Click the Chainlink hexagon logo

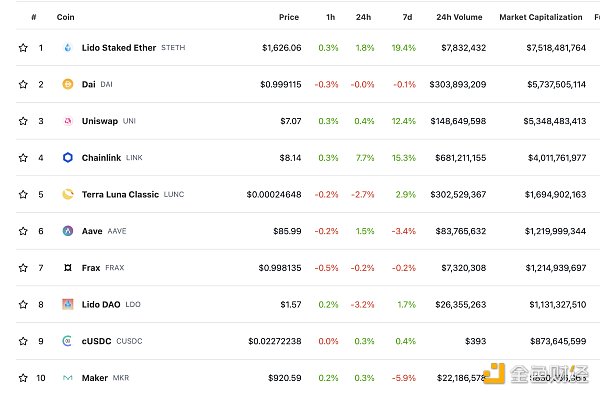(x=68, y=158)
